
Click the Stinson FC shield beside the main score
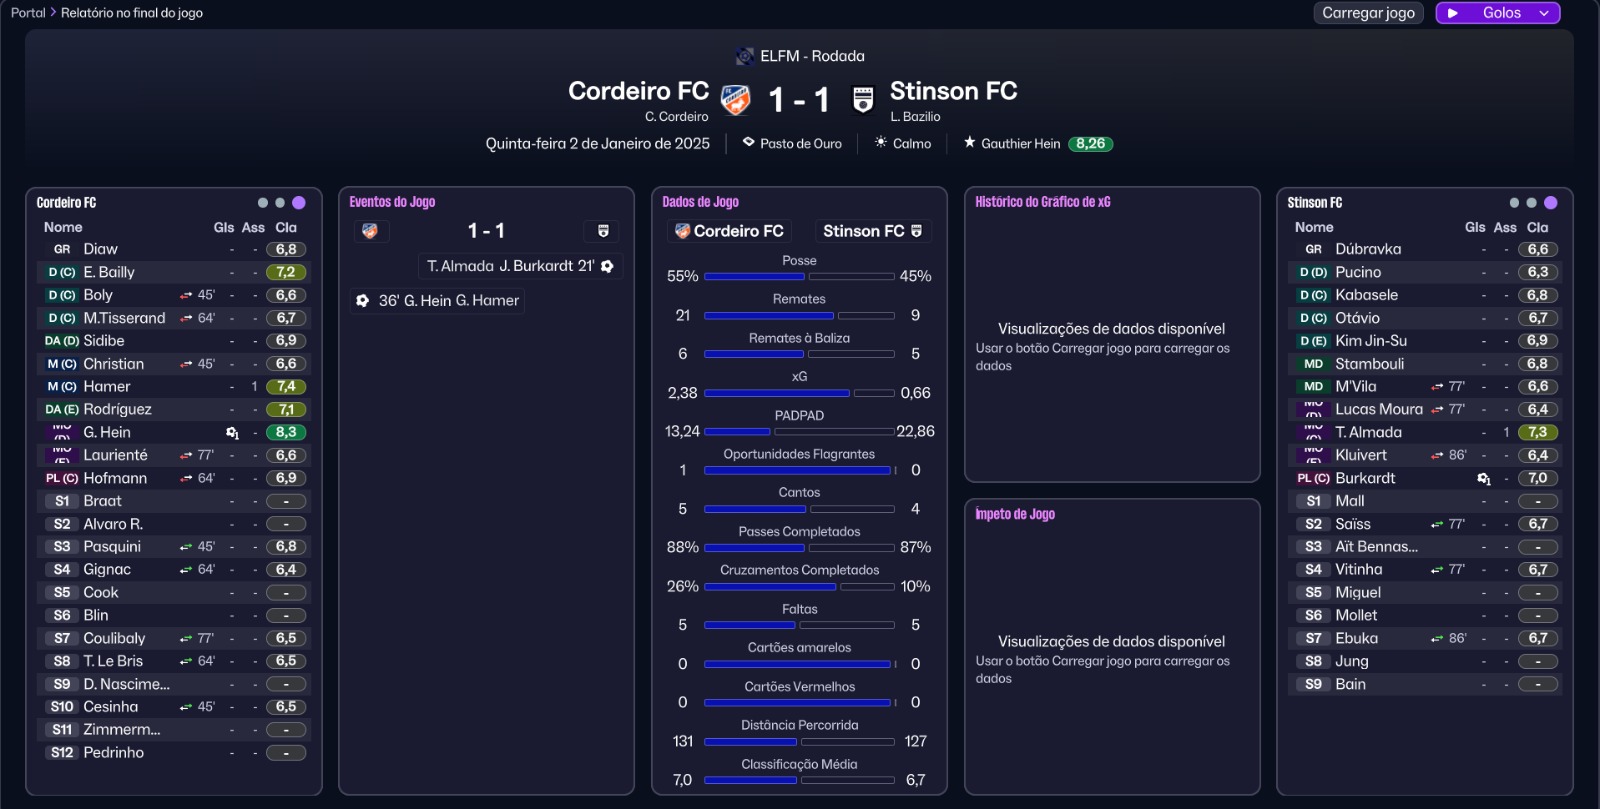[x=863, y=99]
